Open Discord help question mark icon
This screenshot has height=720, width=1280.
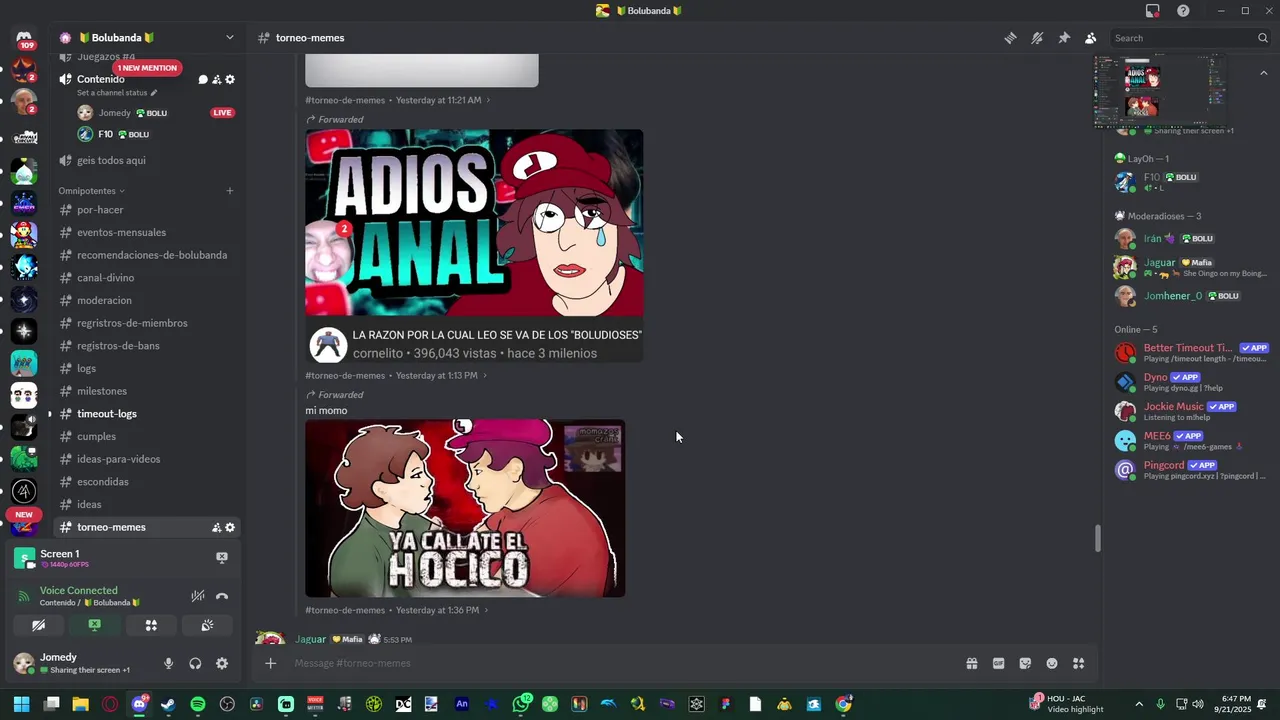click(x=1183, y=11)
